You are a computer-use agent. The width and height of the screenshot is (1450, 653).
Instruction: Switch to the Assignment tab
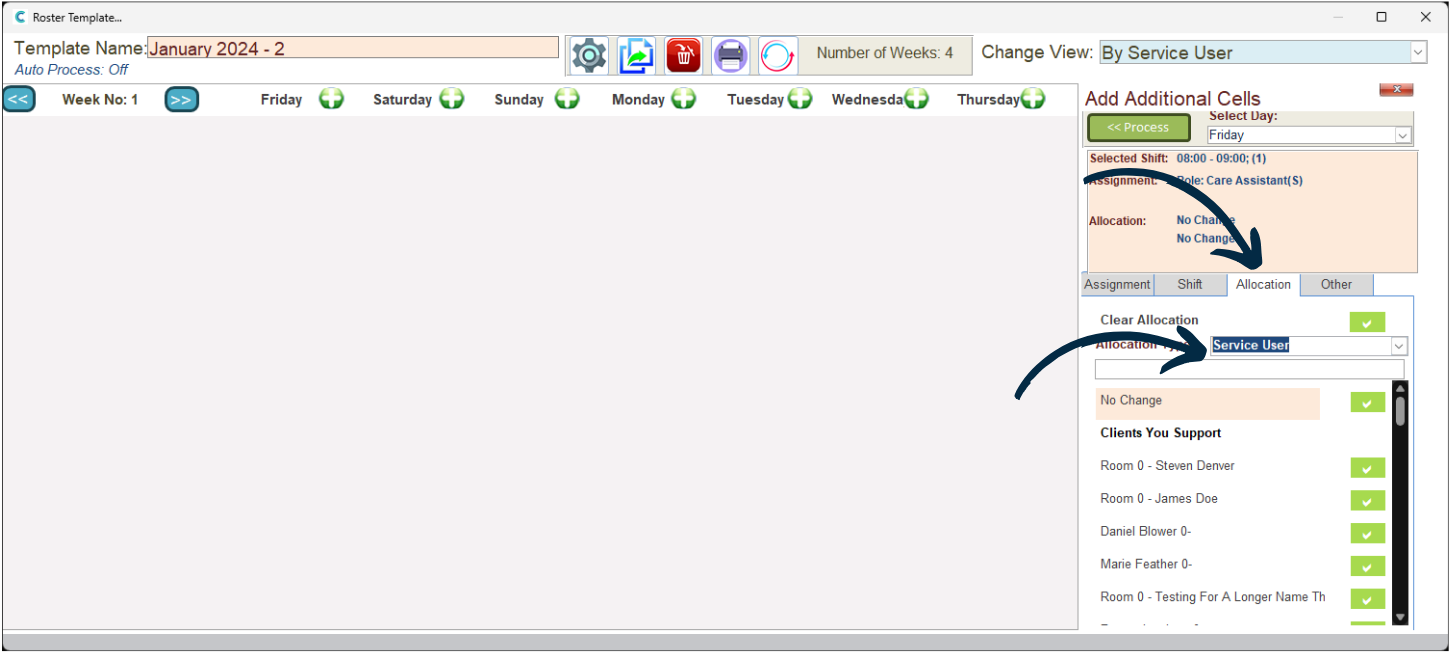pos(1117,285)
